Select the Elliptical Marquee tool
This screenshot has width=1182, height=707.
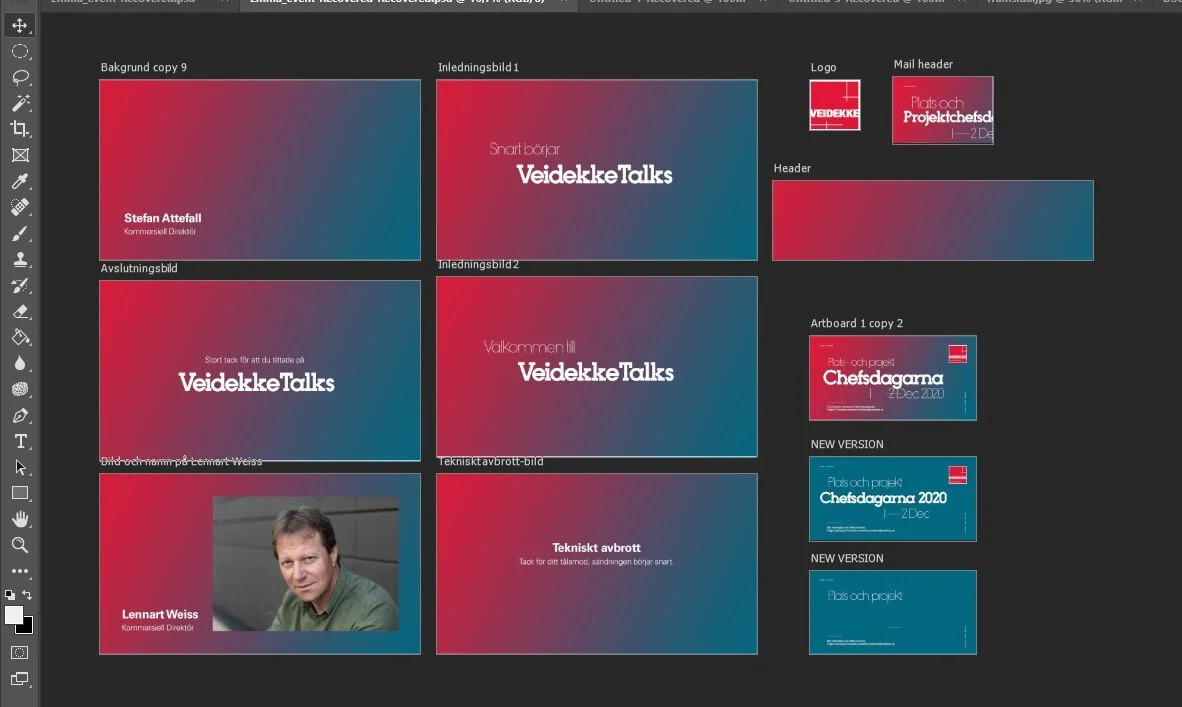20,51
